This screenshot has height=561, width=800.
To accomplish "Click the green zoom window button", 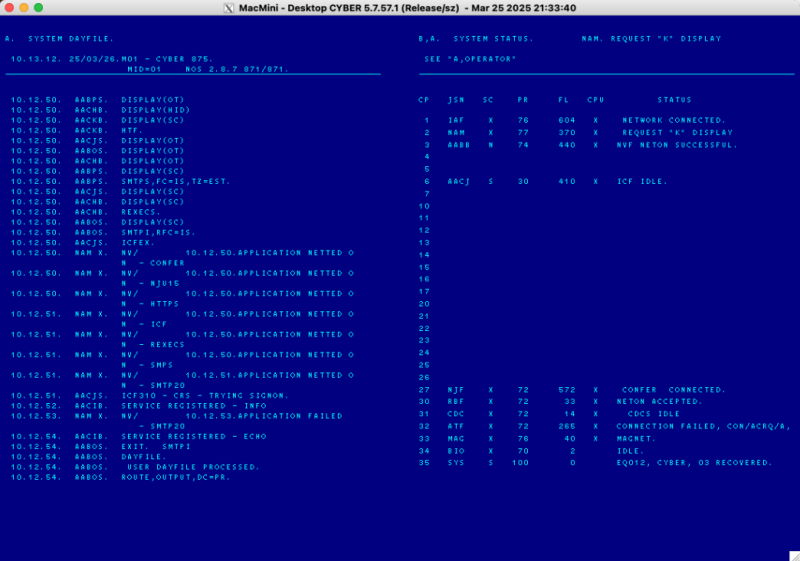I will (x=38, y=8).
